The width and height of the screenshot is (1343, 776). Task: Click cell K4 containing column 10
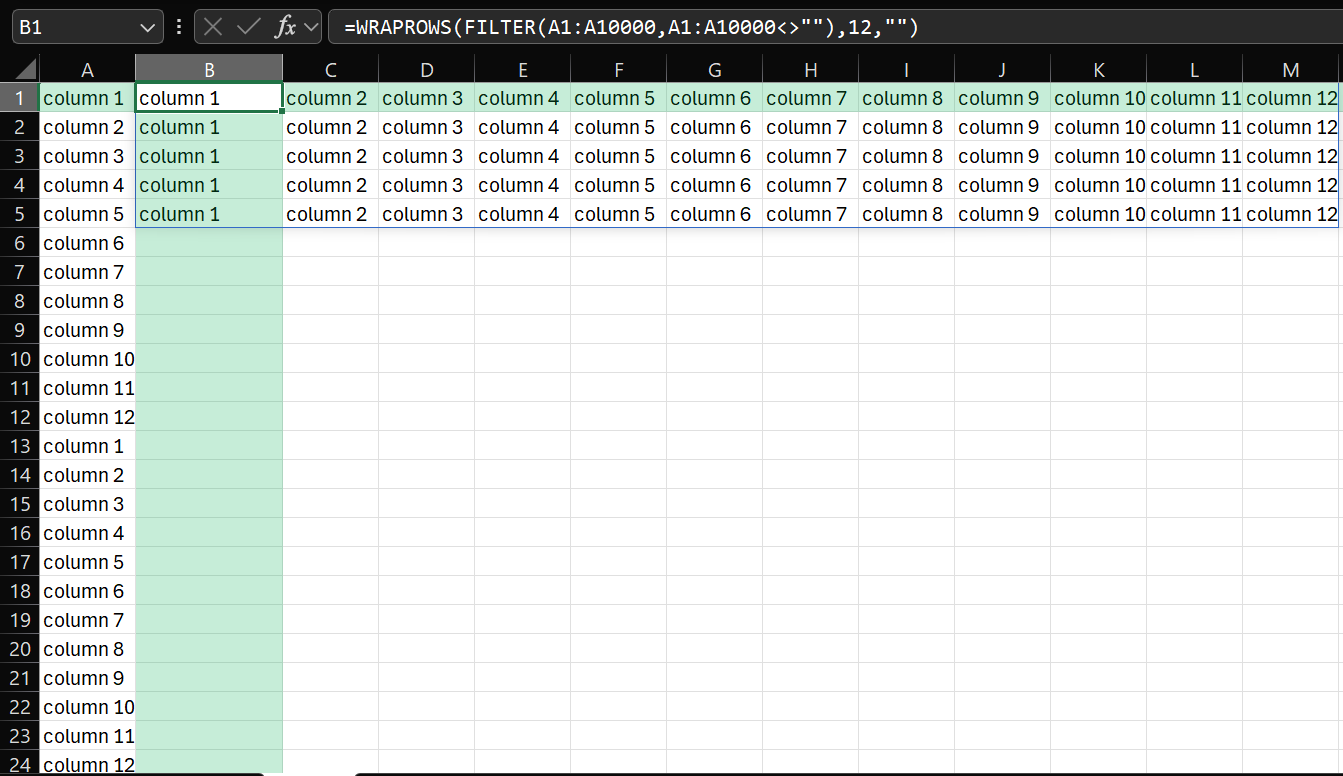pyautogui.click(x=1099, y=185)
